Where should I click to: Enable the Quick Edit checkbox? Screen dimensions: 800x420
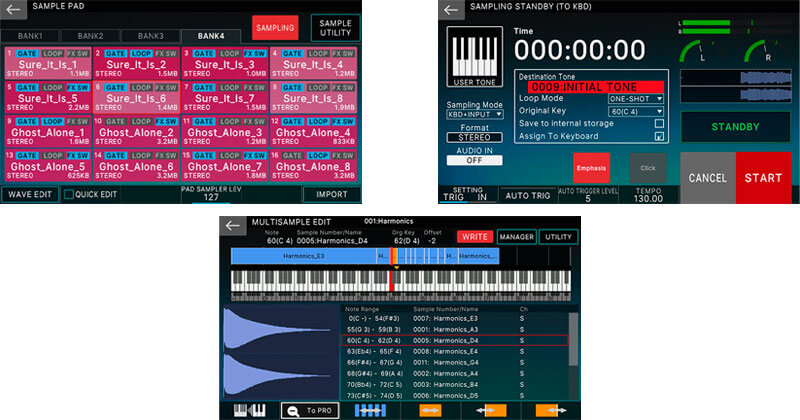click(69, 195)
